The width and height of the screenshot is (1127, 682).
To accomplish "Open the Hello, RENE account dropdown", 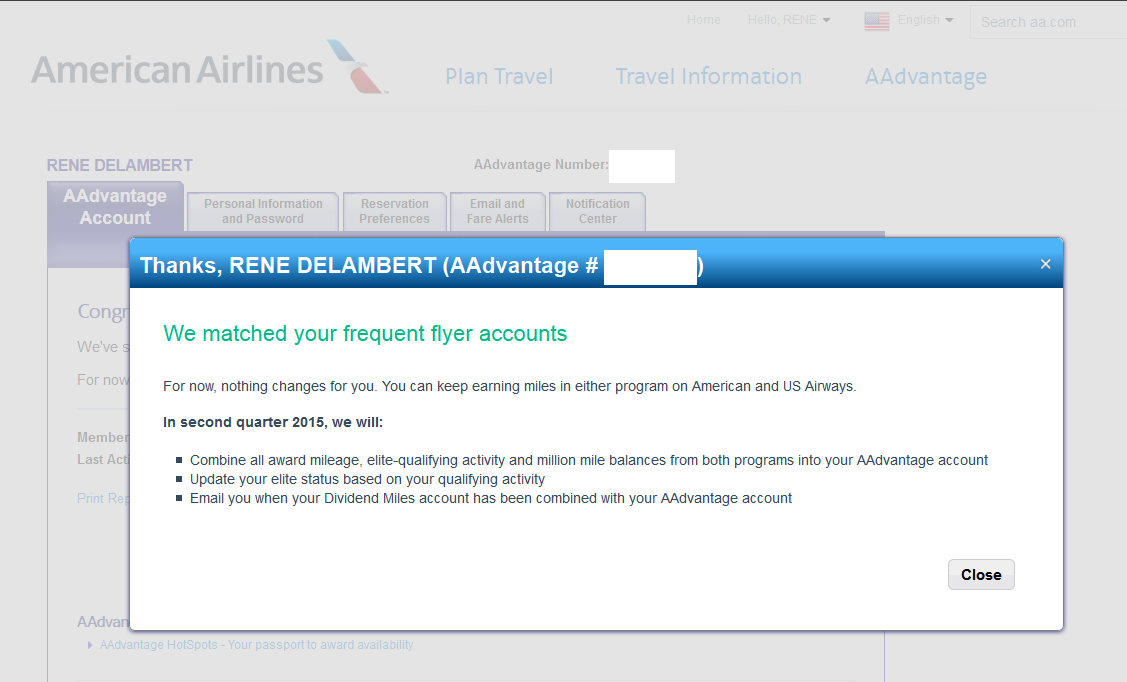I will [788, 20].
